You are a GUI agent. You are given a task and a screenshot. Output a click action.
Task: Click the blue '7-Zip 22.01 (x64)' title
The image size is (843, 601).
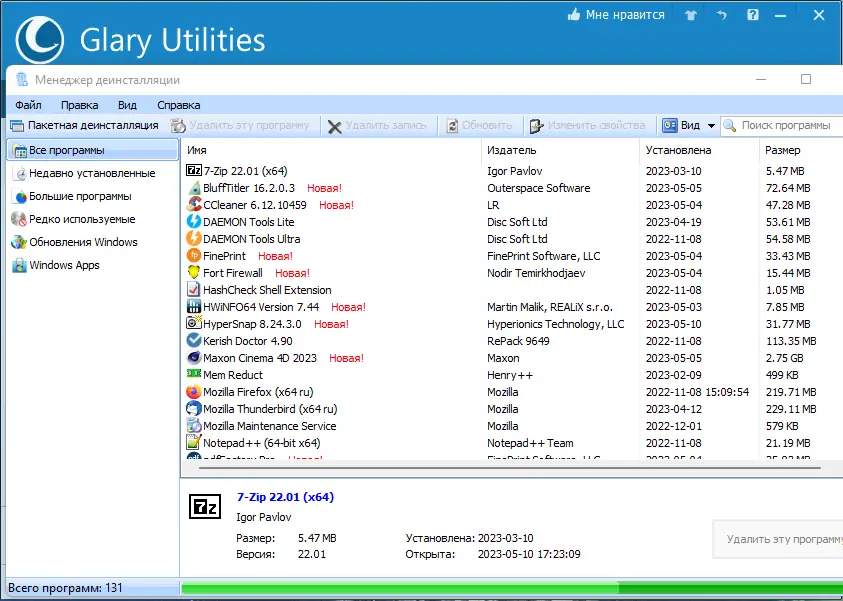pyautogui.click(x=285, y=497)
